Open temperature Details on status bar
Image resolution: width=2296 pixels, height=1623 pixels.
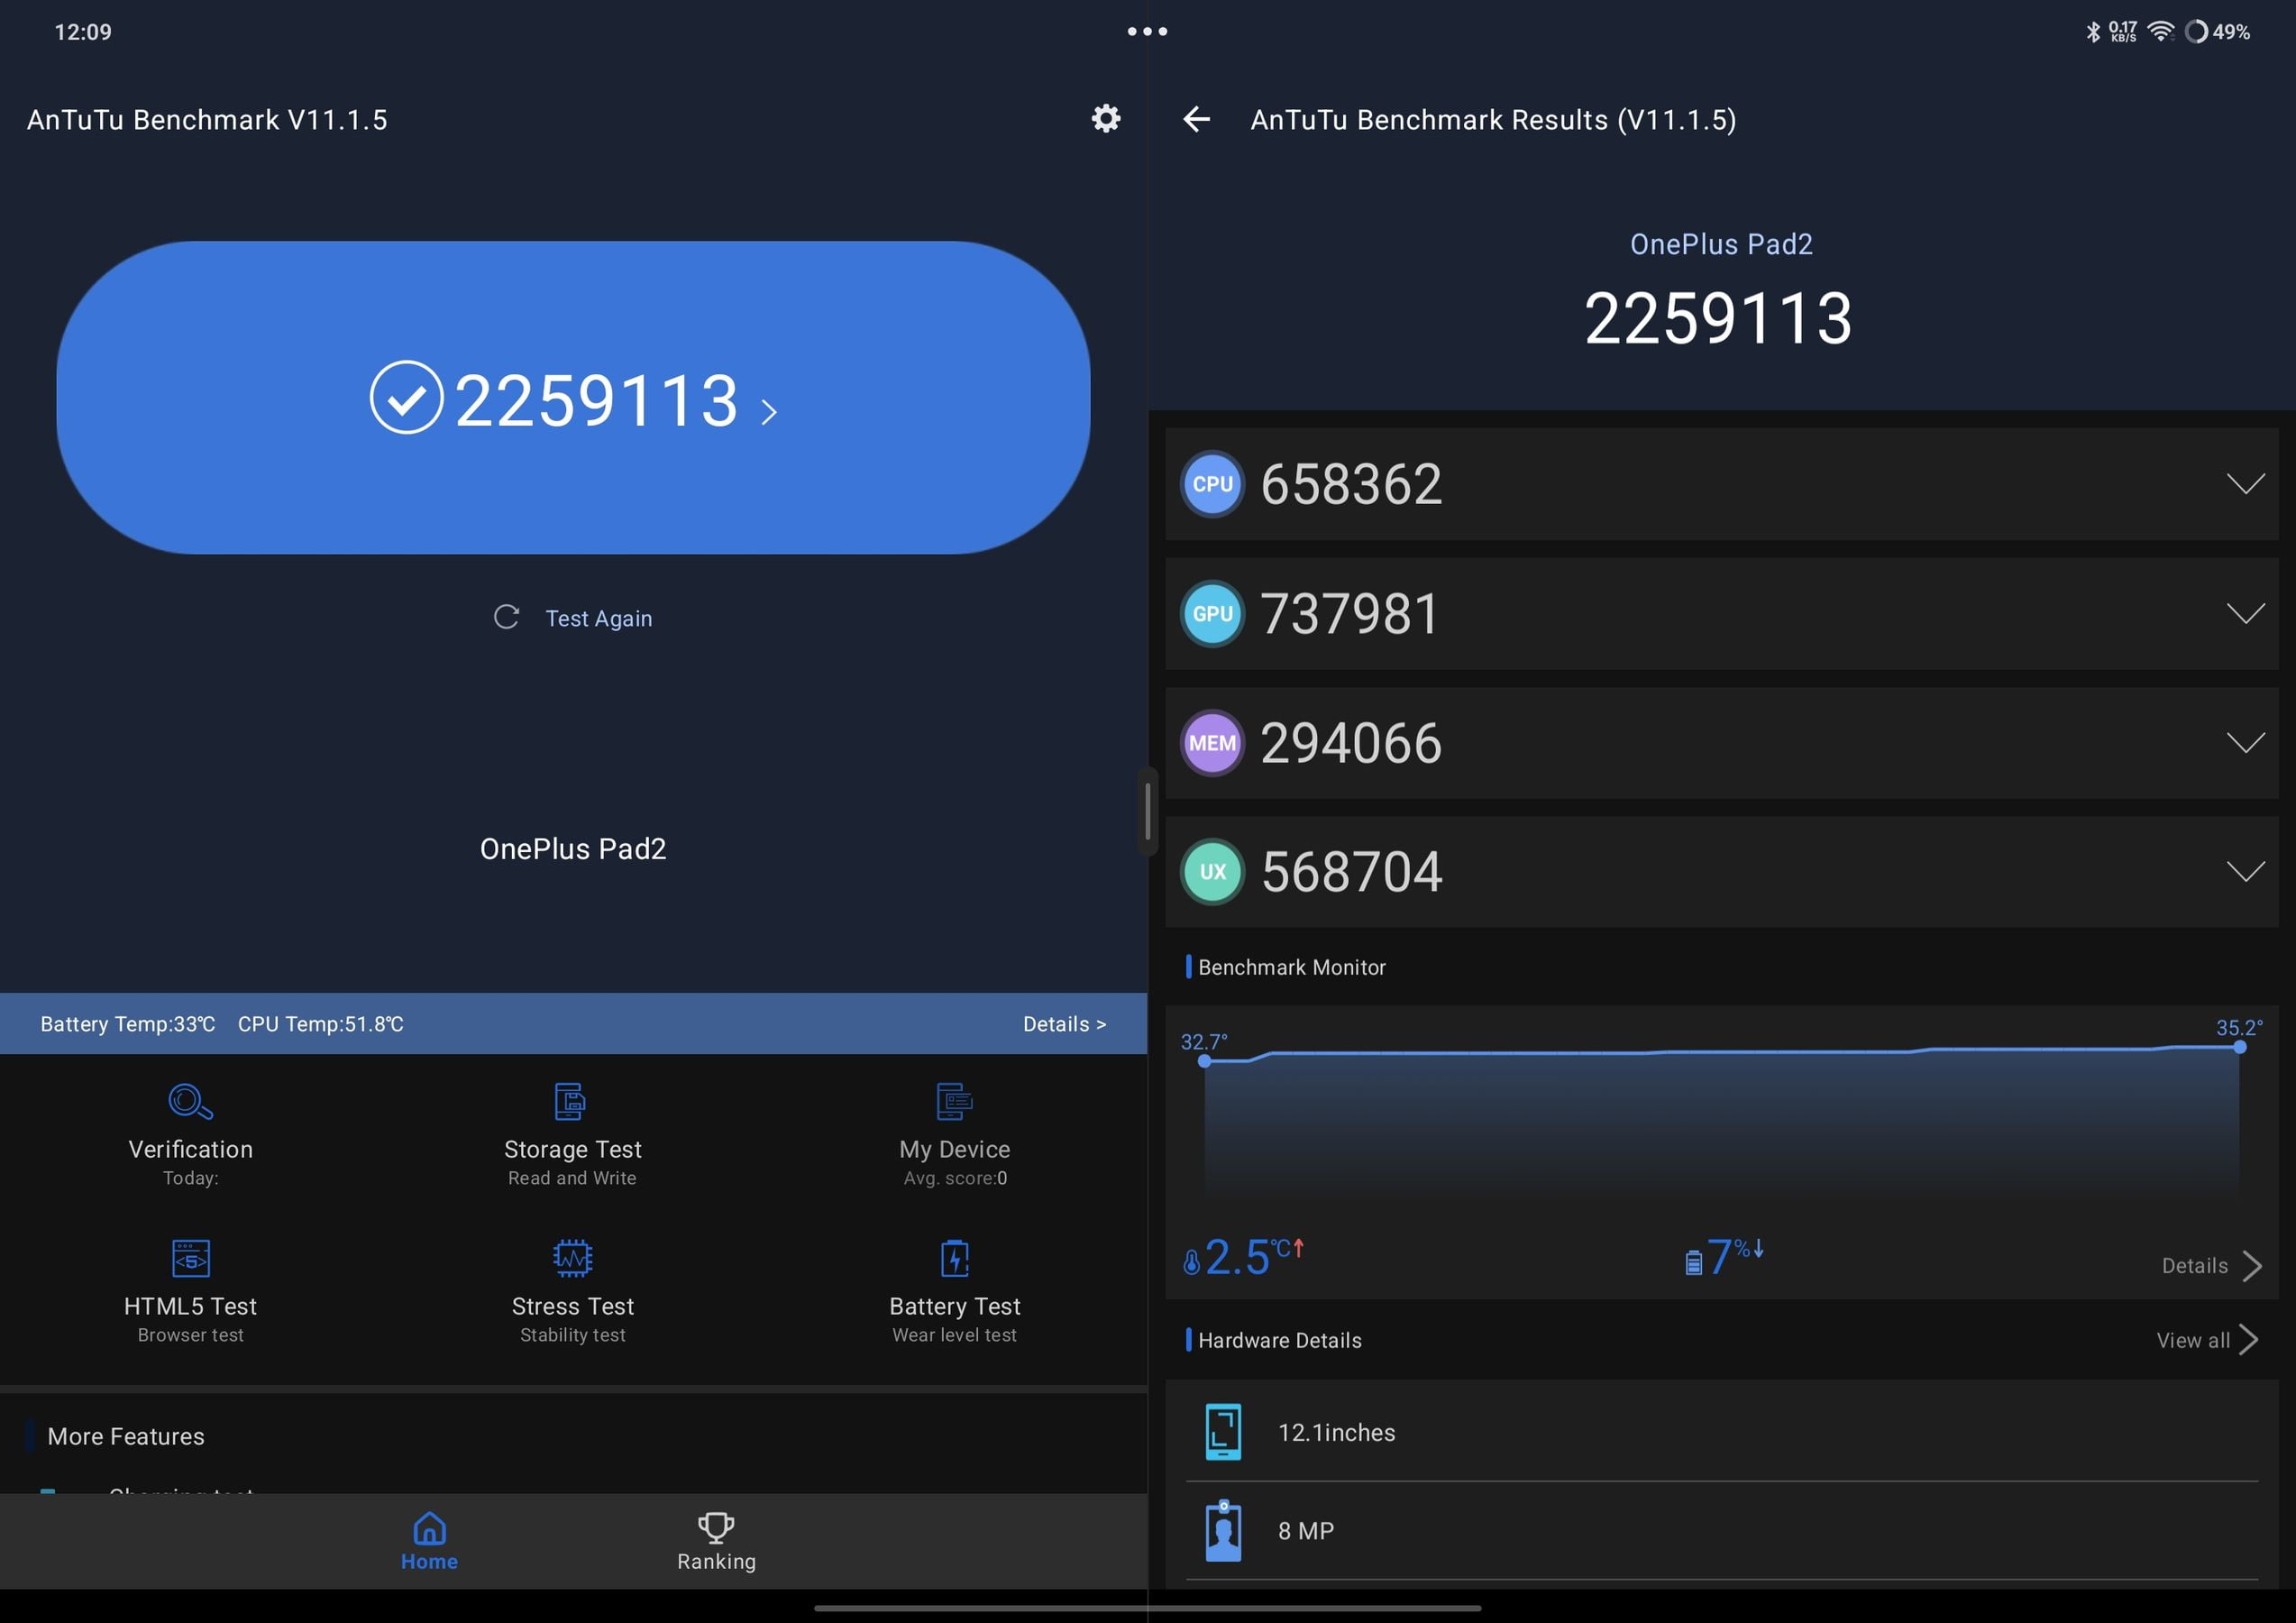coord(1064,1024)
